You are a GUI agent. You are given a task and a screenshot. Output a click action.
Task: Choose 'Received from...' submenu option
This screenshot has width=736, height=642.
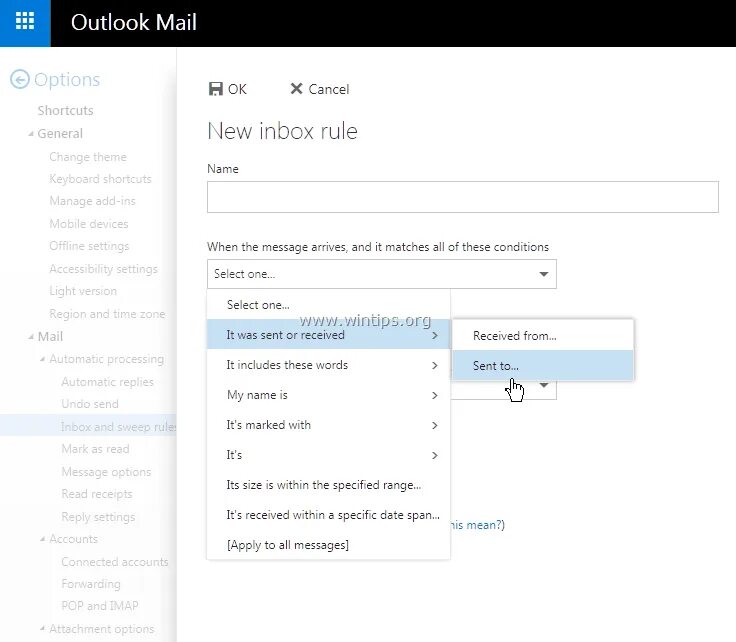pyautogui.click(x=543, y=336)
